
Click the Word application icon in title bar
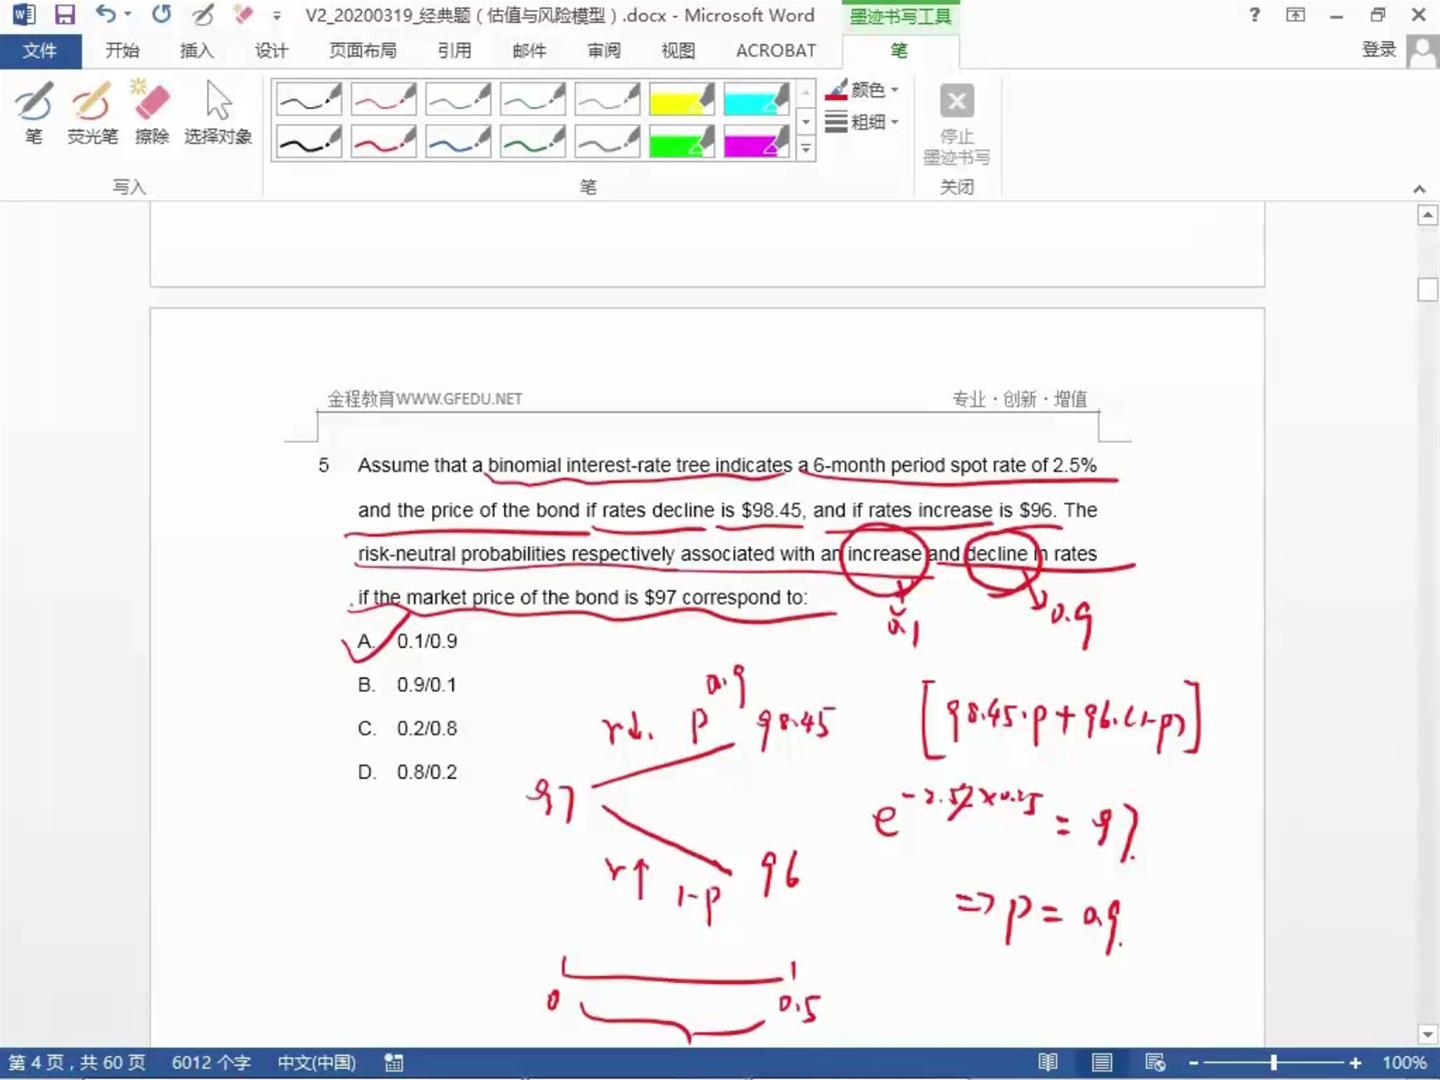(x=24, y=15)
